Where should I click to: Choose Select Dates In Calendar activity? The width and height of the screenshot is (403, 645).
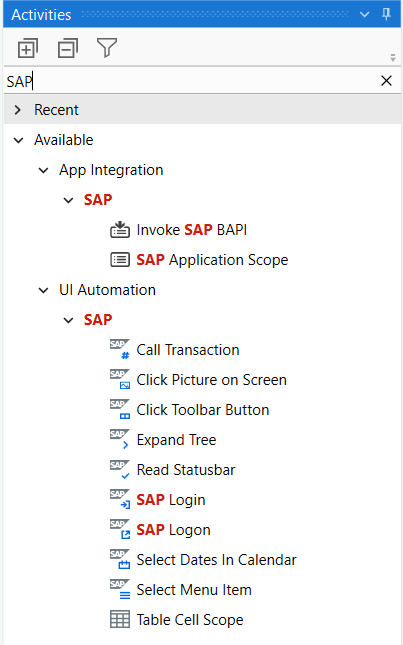pyautogui.click(x=216, y=560)
